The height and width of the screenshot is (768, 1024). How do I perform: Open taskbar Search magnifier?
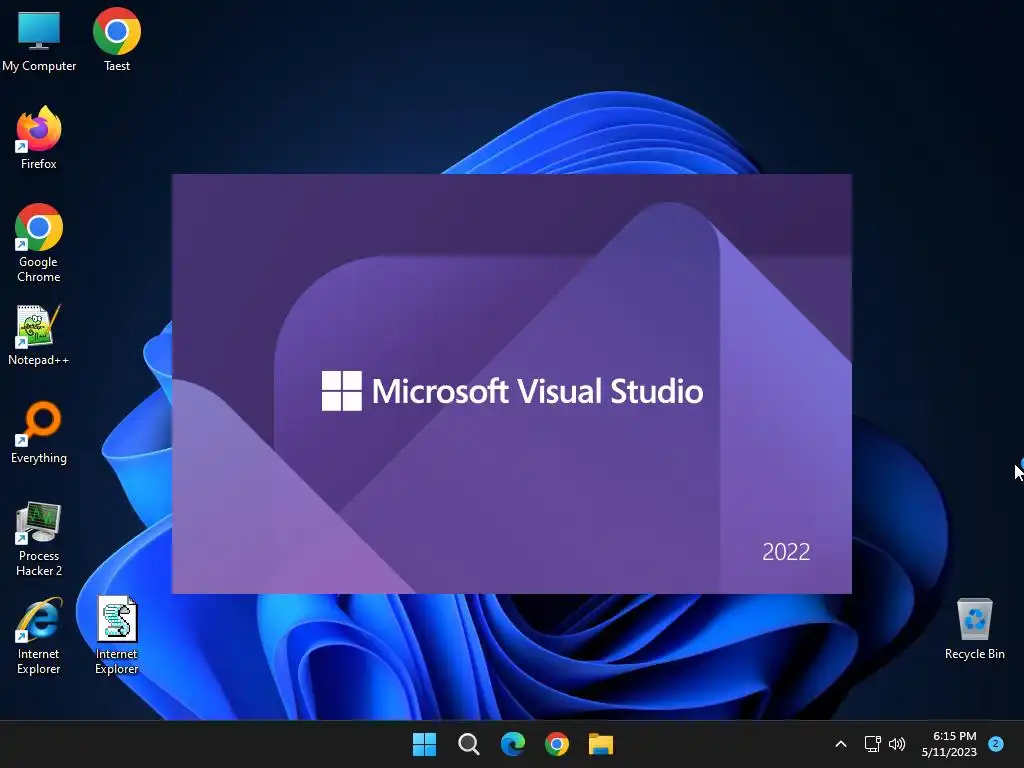coord(468,744)
